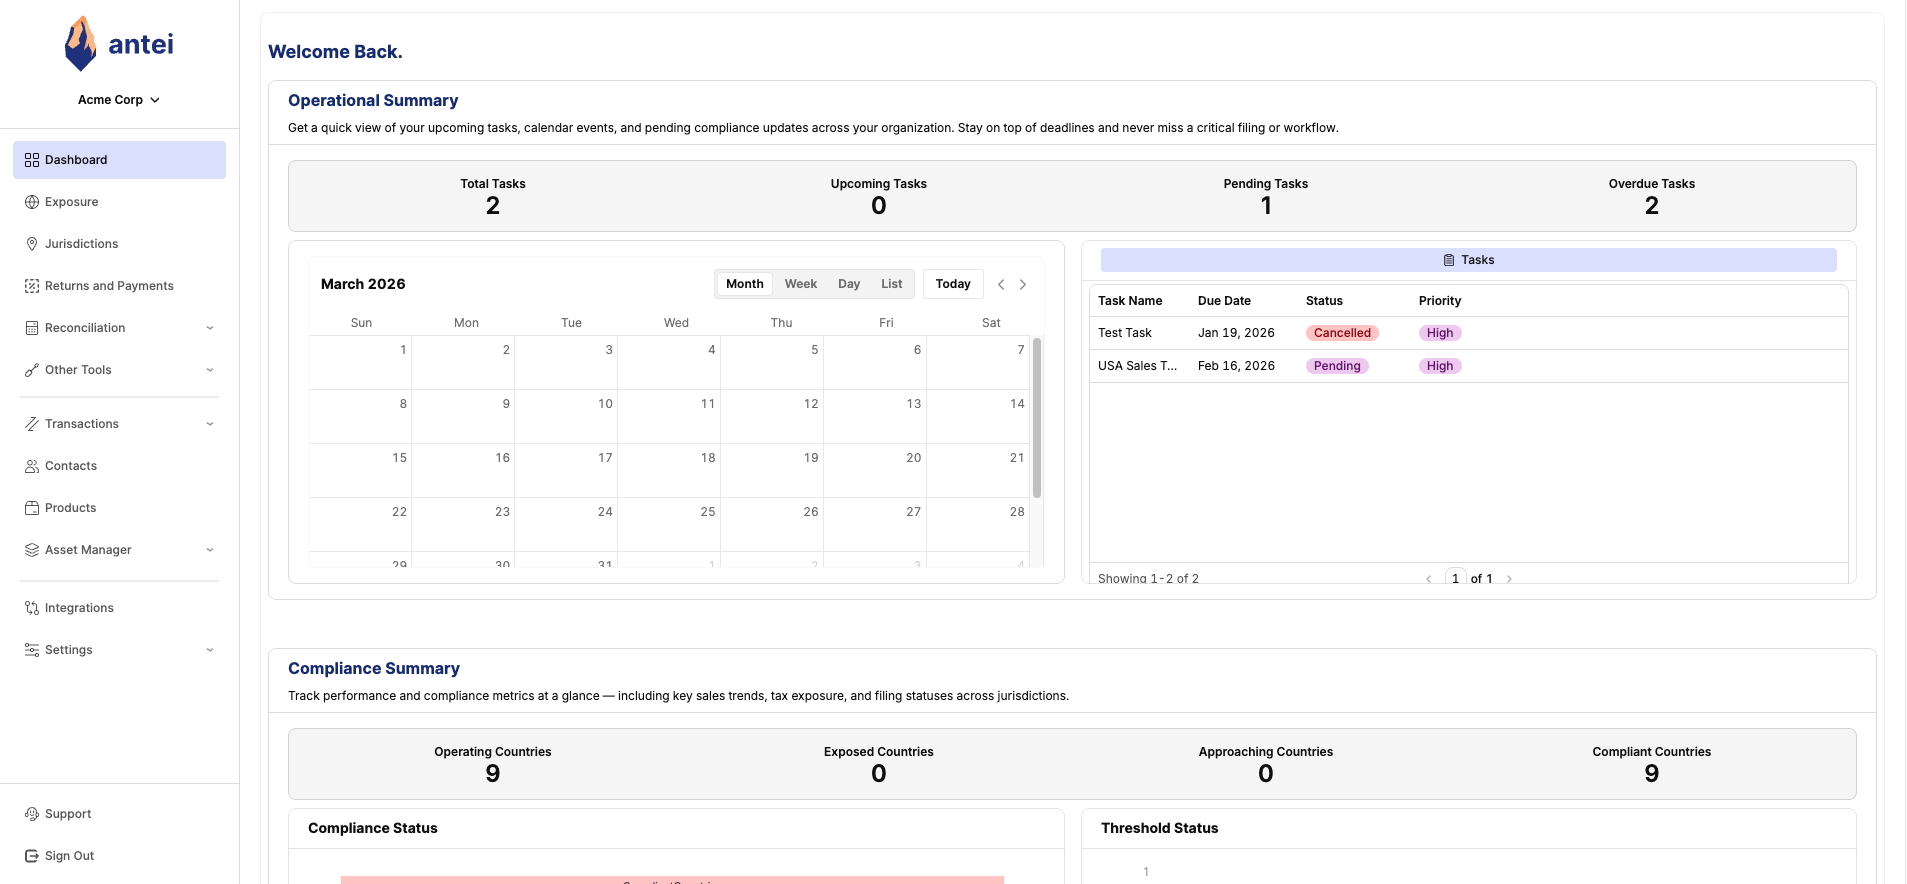Image resolution: width=1907 pixels, height=884 pixels.
Task: Click the Asset Manager layers icon
Action: (32, 550)
